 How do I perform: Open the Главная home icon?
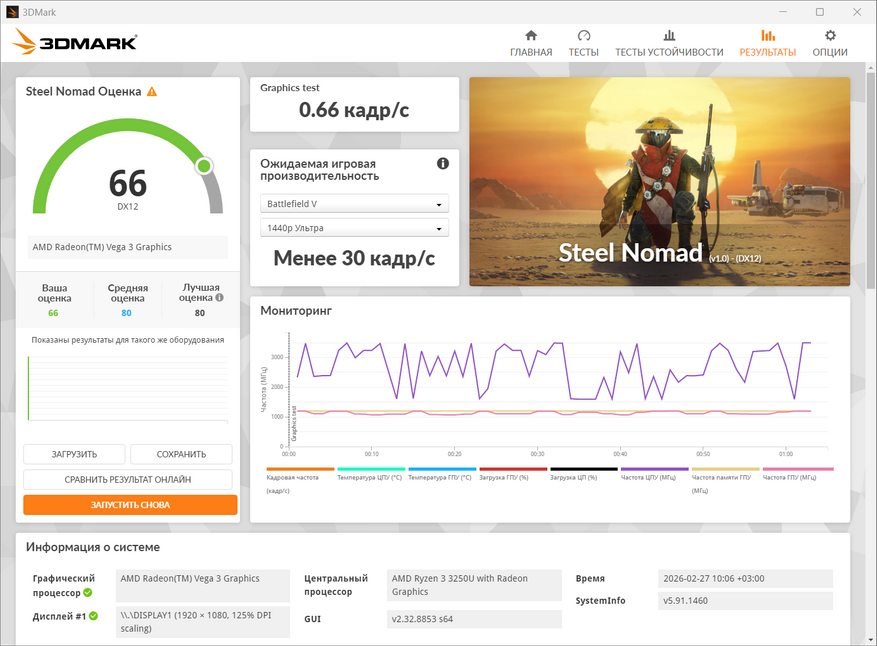(531, 35)
